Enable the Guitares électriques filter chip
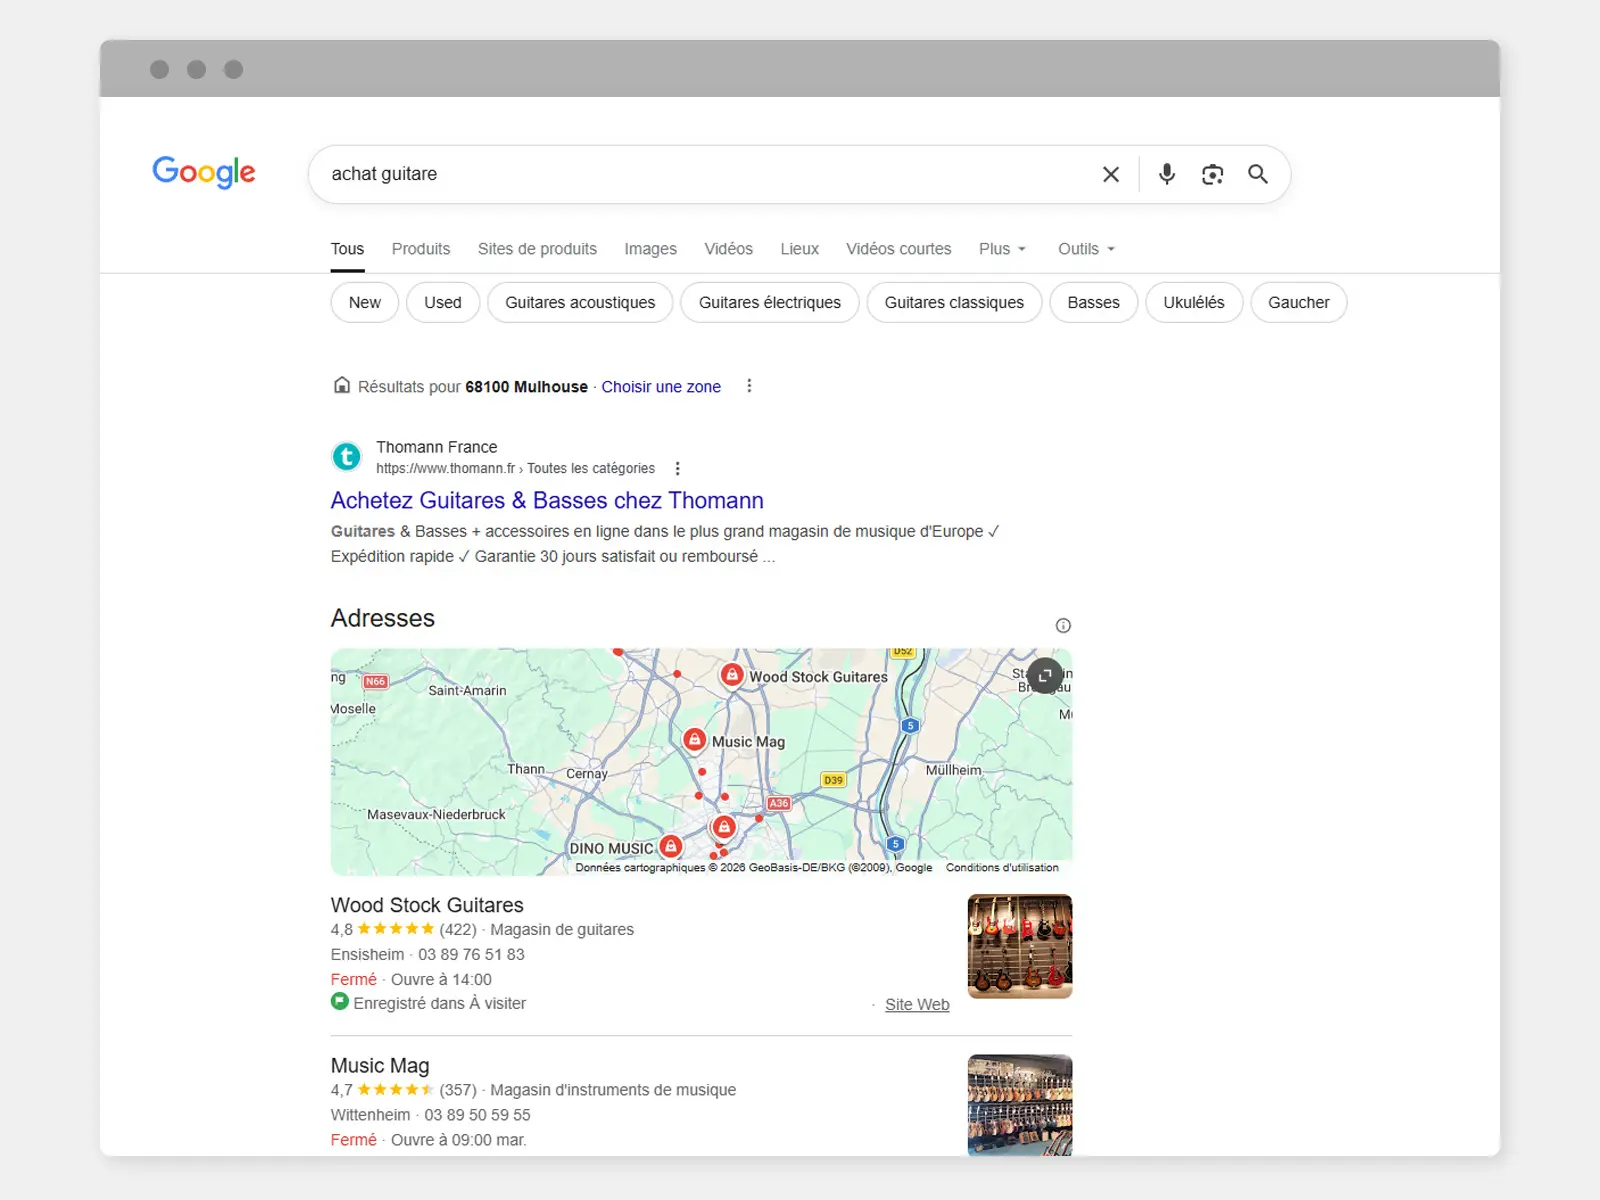 coord(769,302)
